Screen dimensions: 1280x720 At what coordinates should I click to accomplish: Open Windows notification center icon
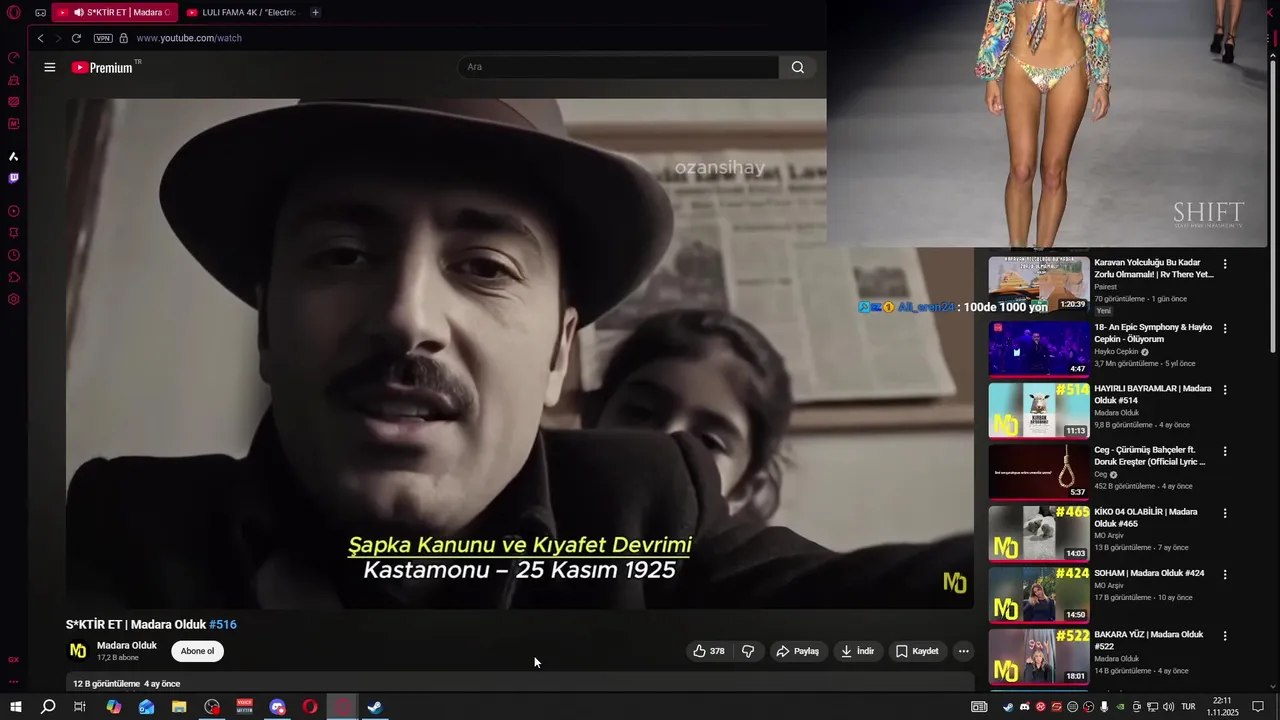coord(1258,707)
